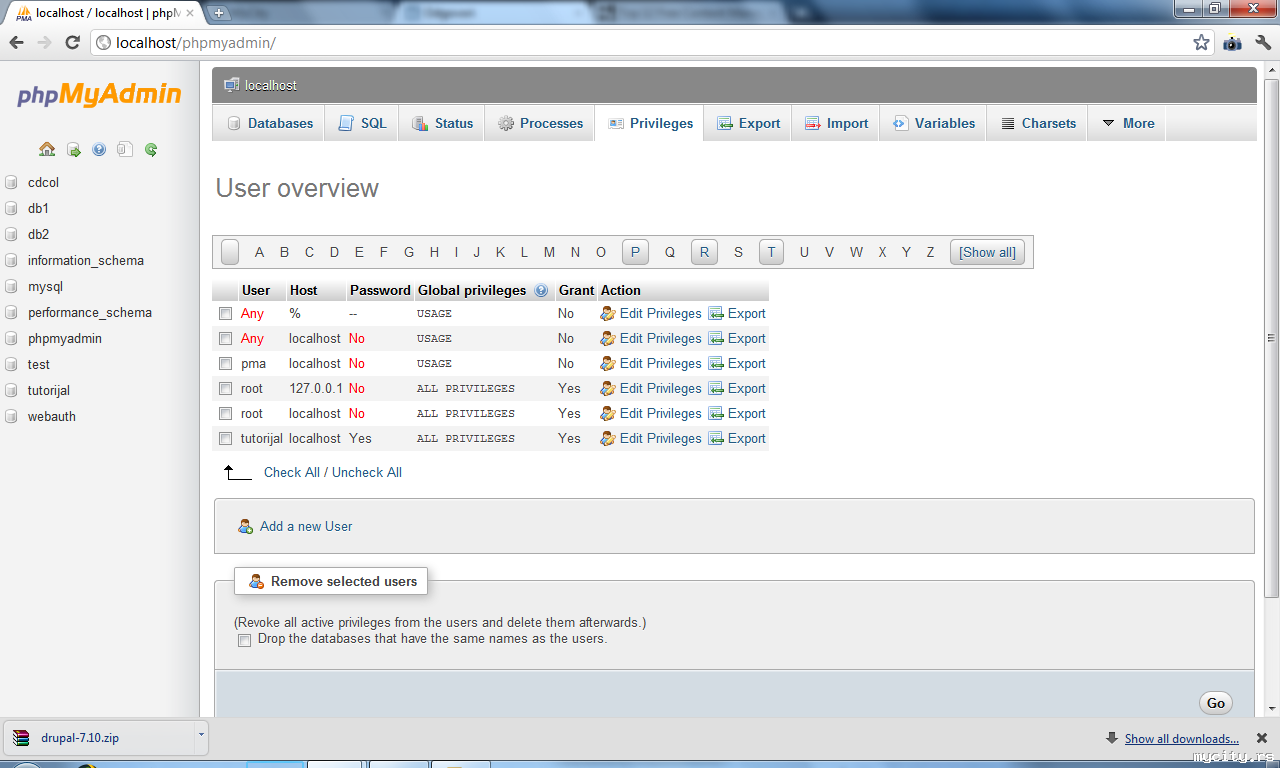Click the help icon beside Global privileges

coord(541,291)
